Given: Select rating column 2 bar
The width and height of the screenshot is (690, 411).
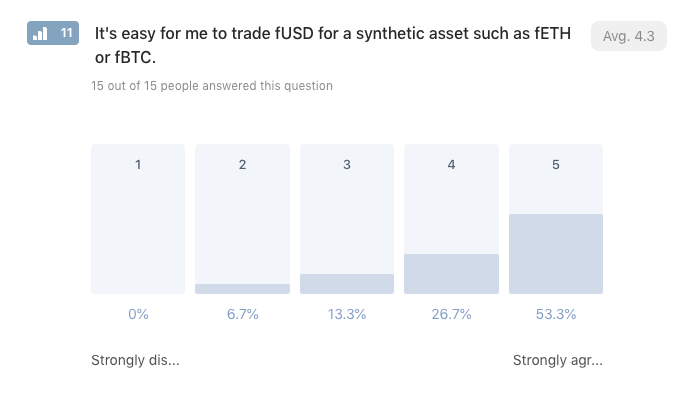Looking at the screenshot, I should coord(242,219).
